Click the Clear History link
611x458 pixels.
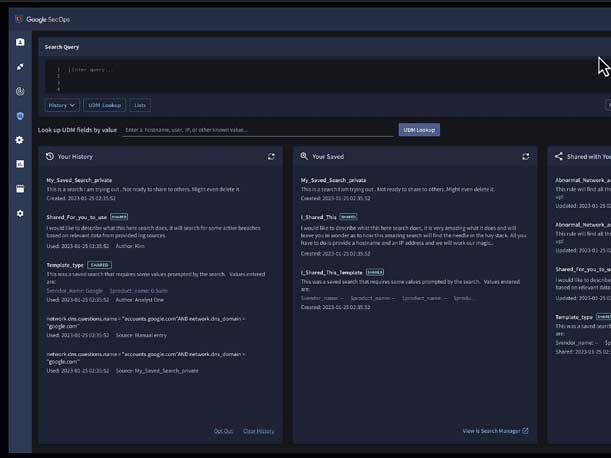tap(258, 431)
